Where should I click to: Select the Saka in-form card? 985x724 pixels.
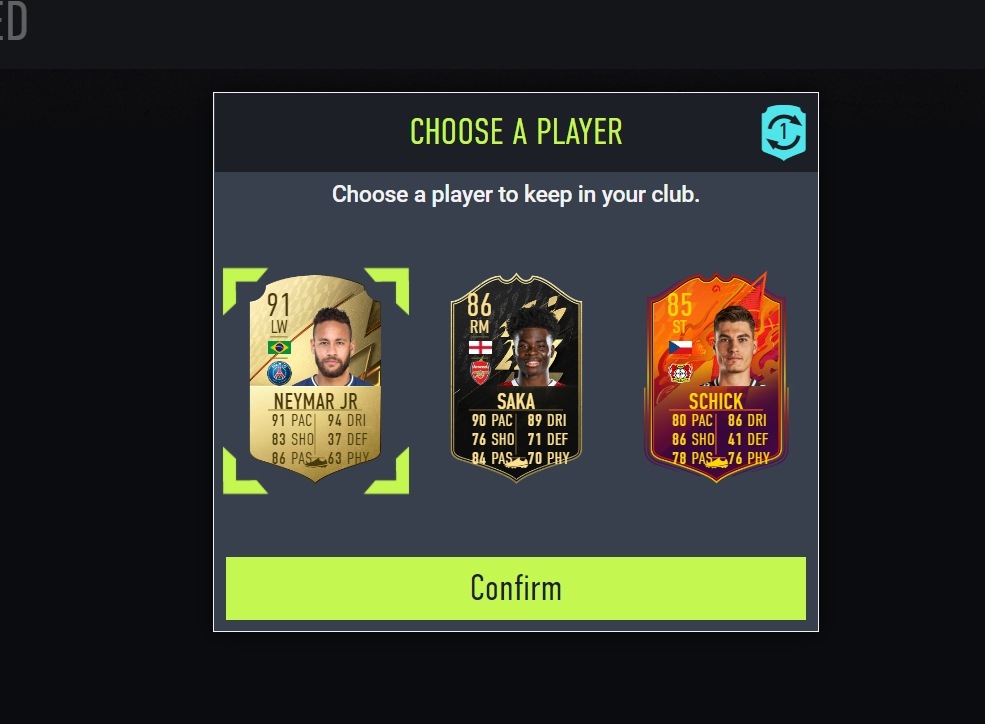(x=516, y=379)
